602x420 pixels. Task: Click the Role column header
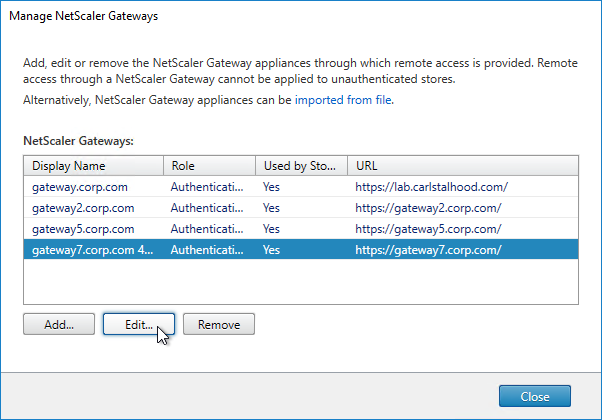pyautogui.click(x=209, y=165)
